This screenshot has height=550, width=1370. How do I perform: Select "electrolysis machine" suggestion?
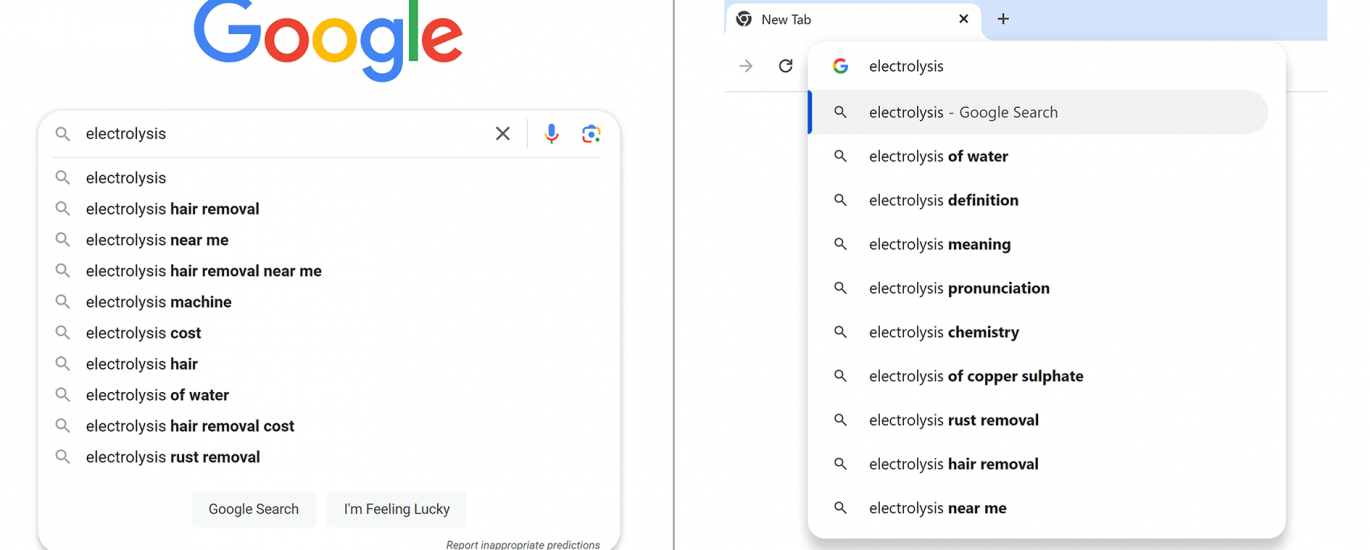[159, 302]
